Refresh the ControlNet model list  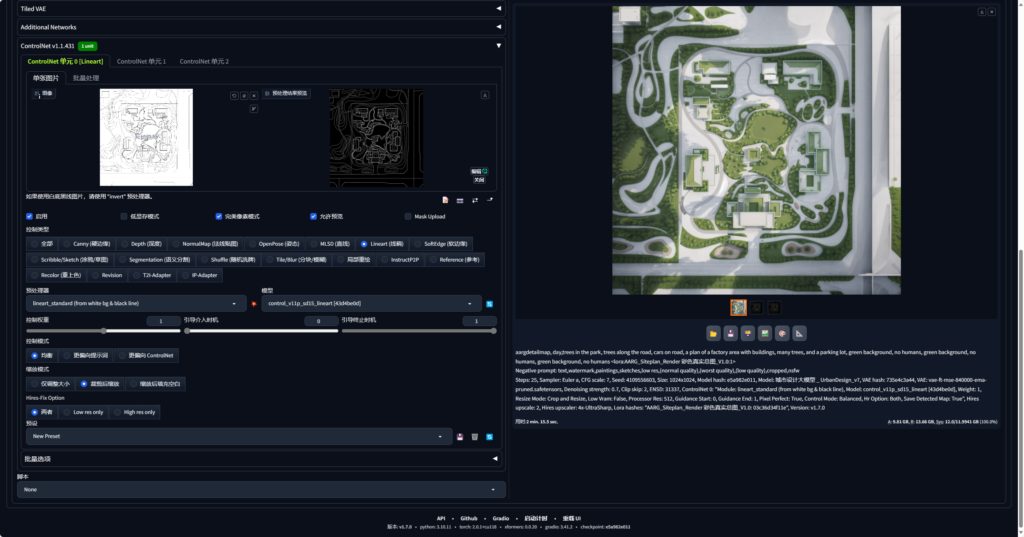[x=490, y=303]
